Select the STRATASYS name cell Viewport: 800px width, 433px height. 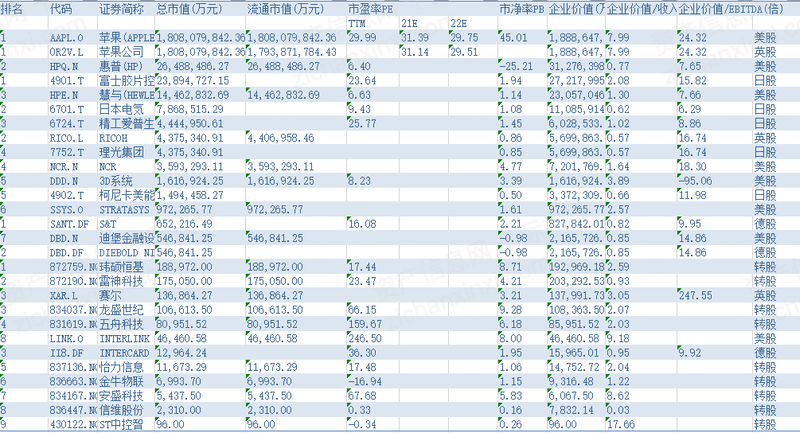124,209
